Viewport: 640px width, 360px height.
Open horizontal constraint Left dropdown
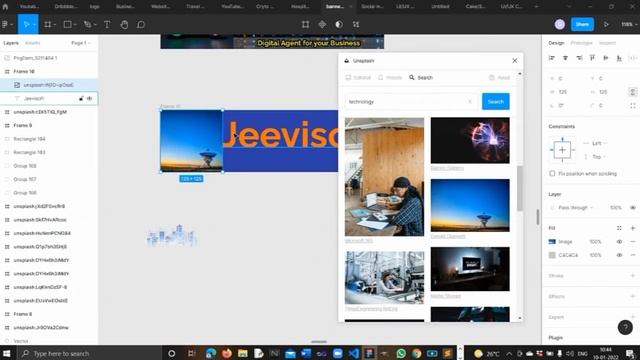pos(599,143)
